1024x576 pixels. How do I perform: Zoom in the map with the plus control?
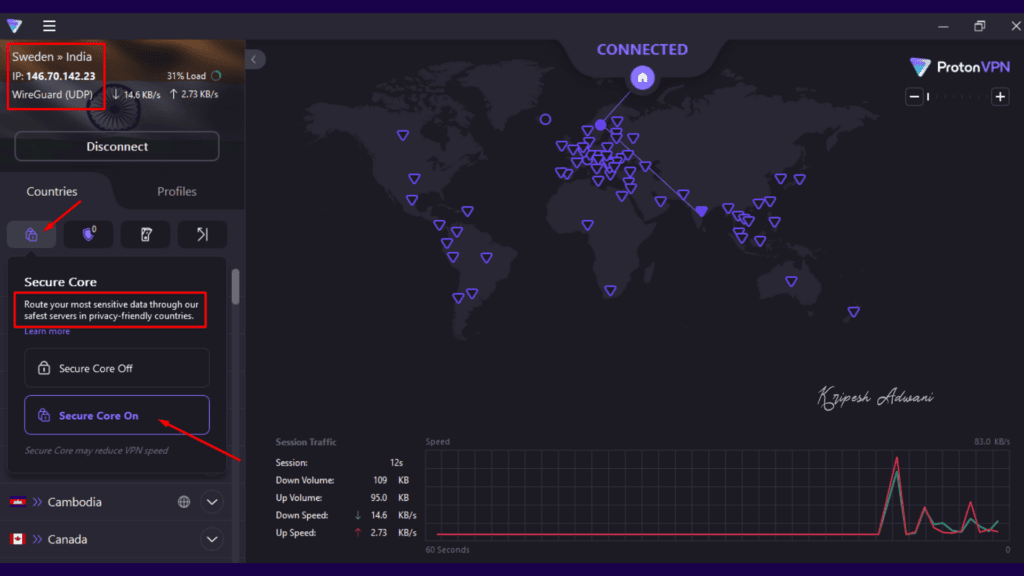(998, 97)
